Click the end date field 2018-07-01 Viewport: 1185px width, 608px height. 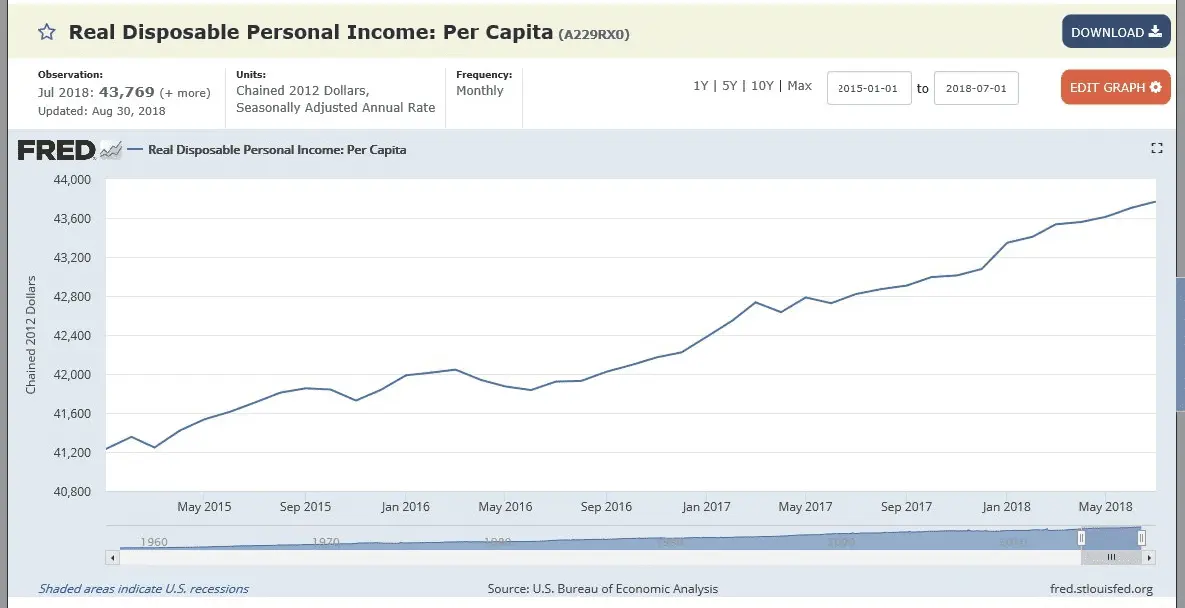(x=975, y=88)
